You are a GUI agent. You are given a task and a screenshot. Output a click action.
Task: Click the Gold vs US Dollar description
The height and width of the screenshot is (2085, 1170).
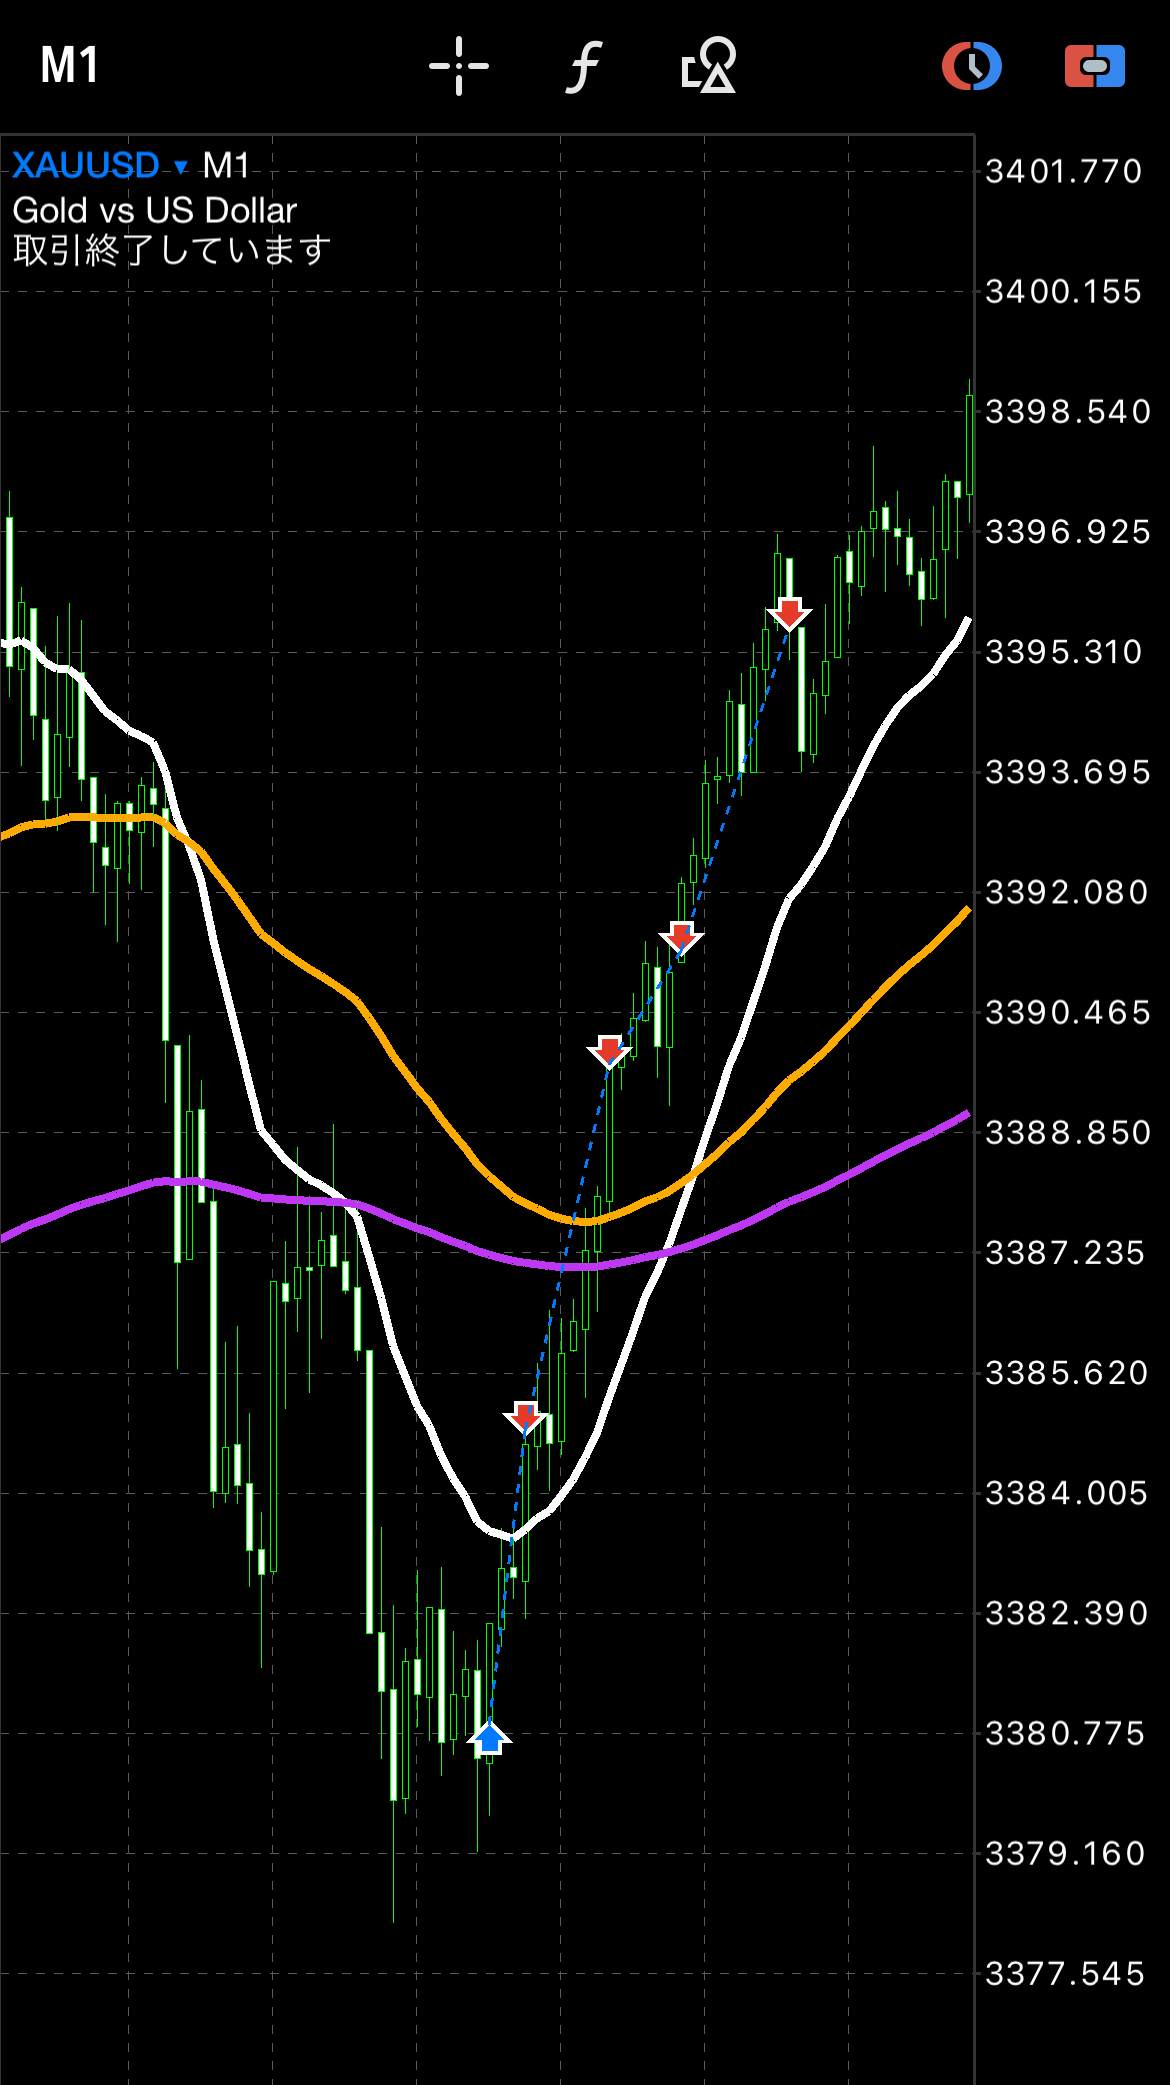[x=155, y=211]
